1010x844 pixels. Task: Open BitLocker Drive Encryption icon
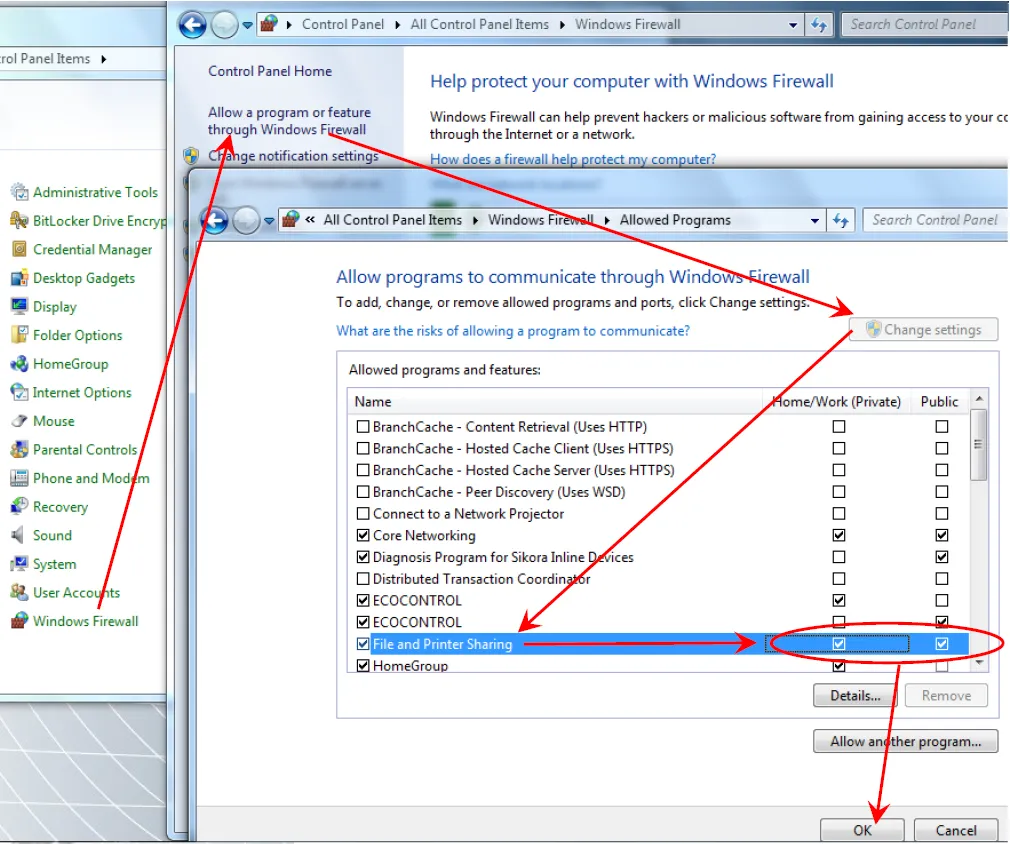tap(19, 220)
